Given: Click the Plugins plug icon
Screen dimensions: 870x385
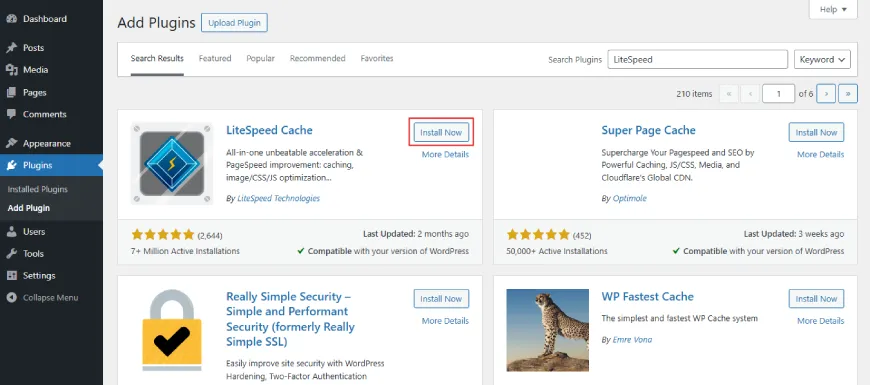Looking at the screenshot, I should (11, 165).
